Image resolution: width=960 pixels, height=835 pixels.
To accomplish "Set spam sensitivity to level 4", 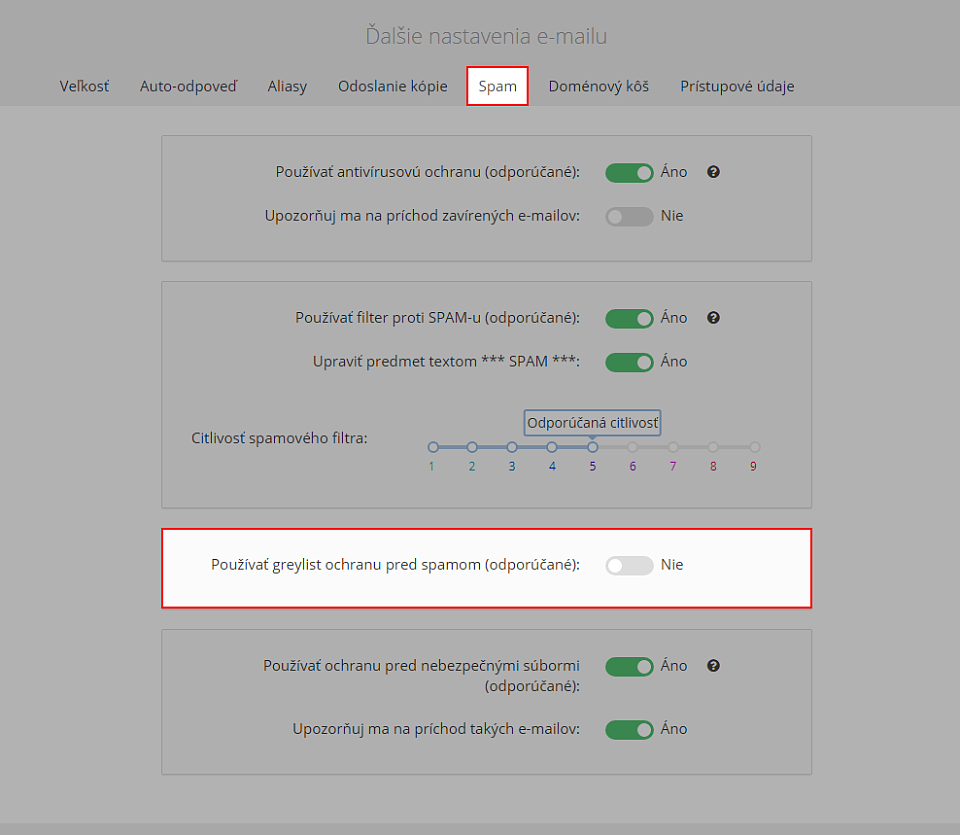I will 552,447.
